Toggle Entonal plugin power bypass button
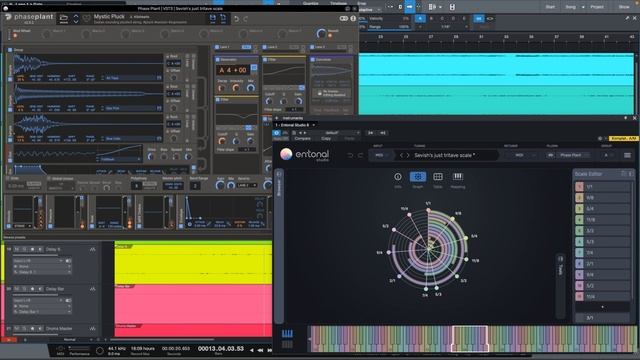The height and width of the screenshot is (360, 640). (x=276, y=133)
